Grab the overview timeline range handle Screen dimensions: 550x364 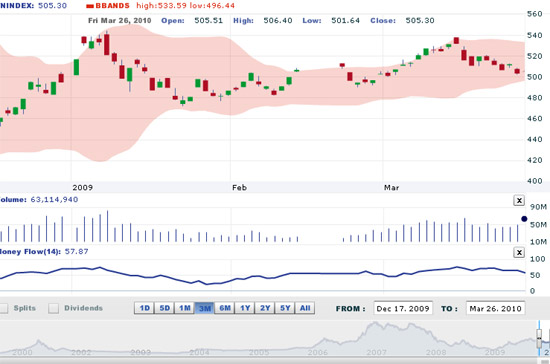pyautogui.click(x=539, y=338)
